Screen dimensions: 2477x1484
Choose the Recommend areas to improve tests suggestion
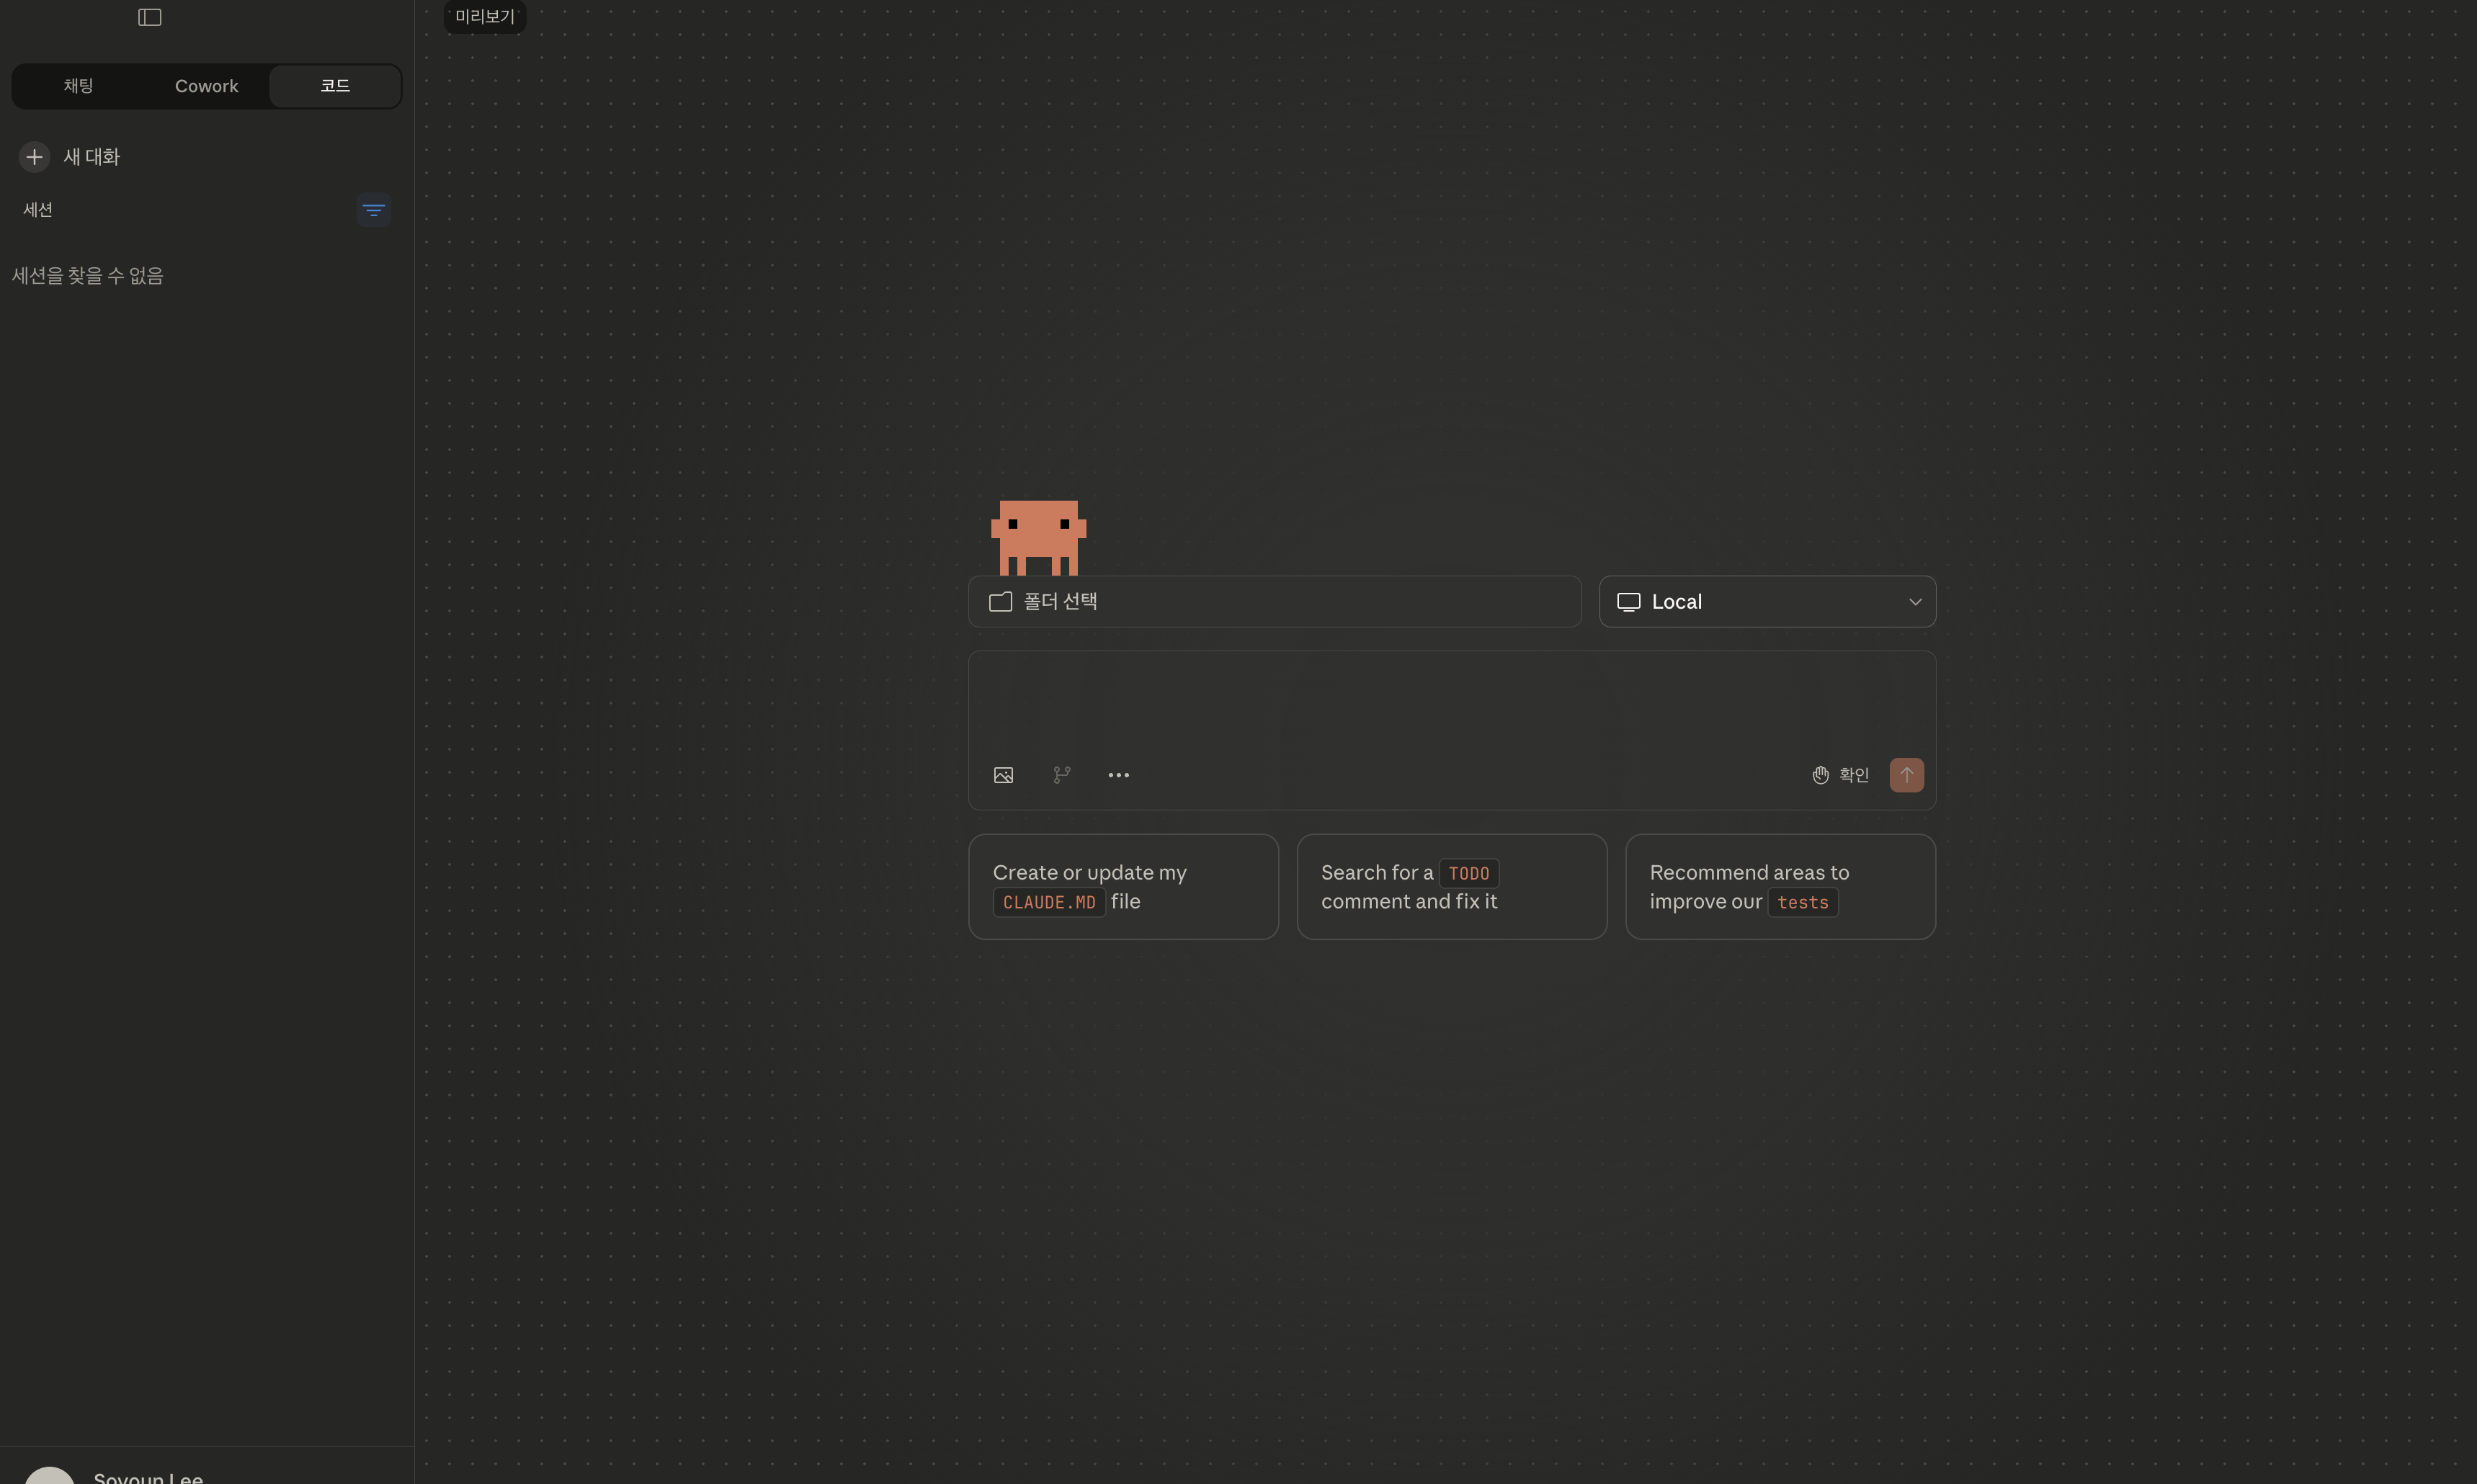click(1779, 887)
